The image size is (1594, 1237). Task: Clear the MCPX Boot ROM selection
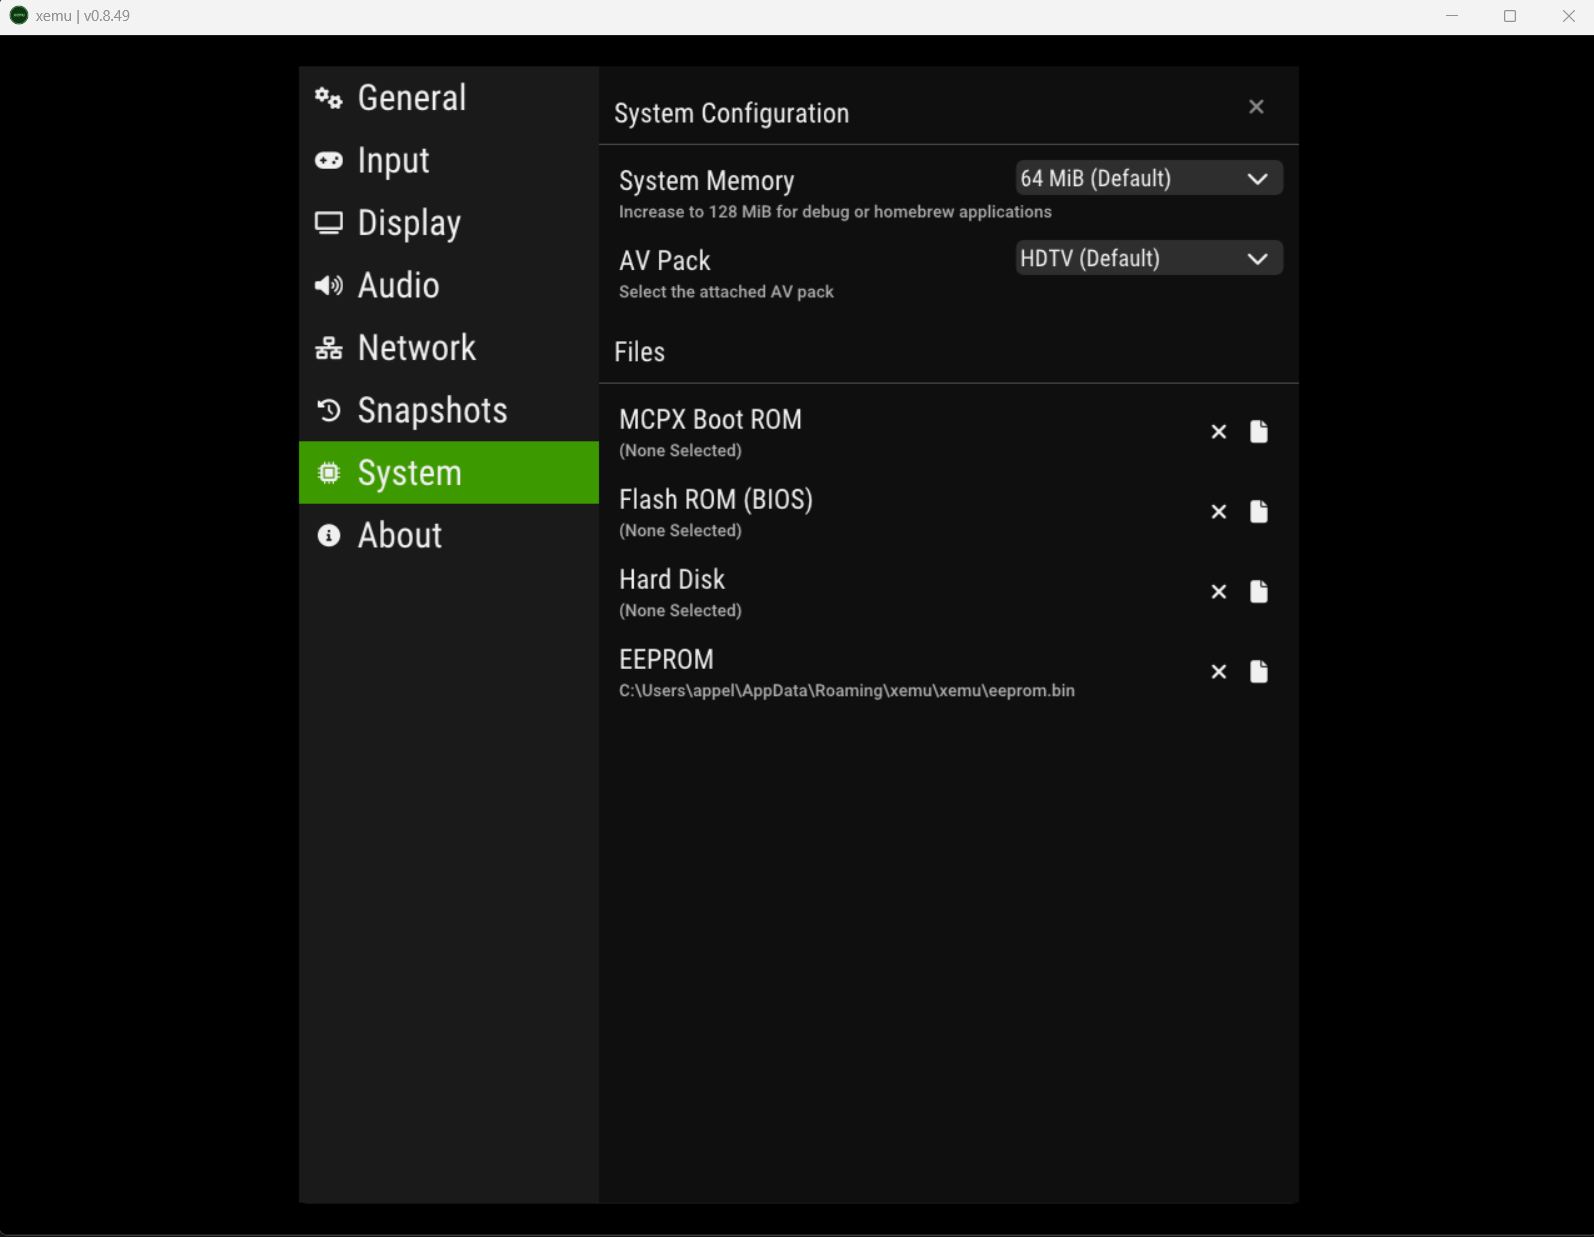(1219, 432)
